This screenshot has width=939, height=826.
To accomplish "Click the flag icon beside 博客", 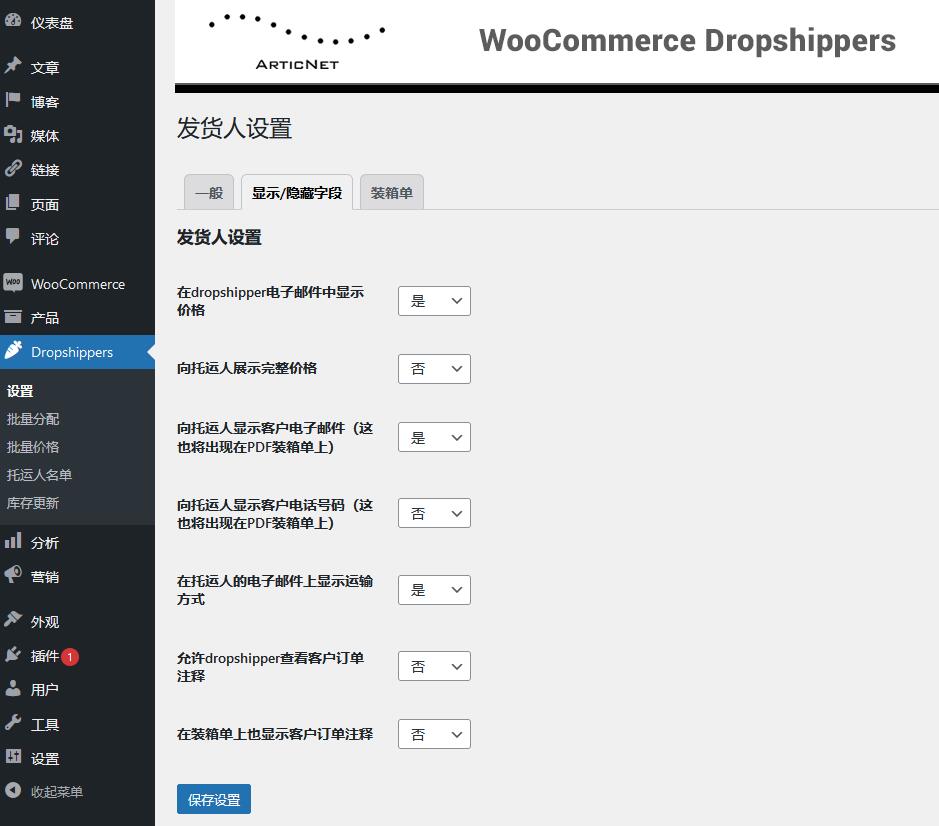I will click(x=13, y=99).
